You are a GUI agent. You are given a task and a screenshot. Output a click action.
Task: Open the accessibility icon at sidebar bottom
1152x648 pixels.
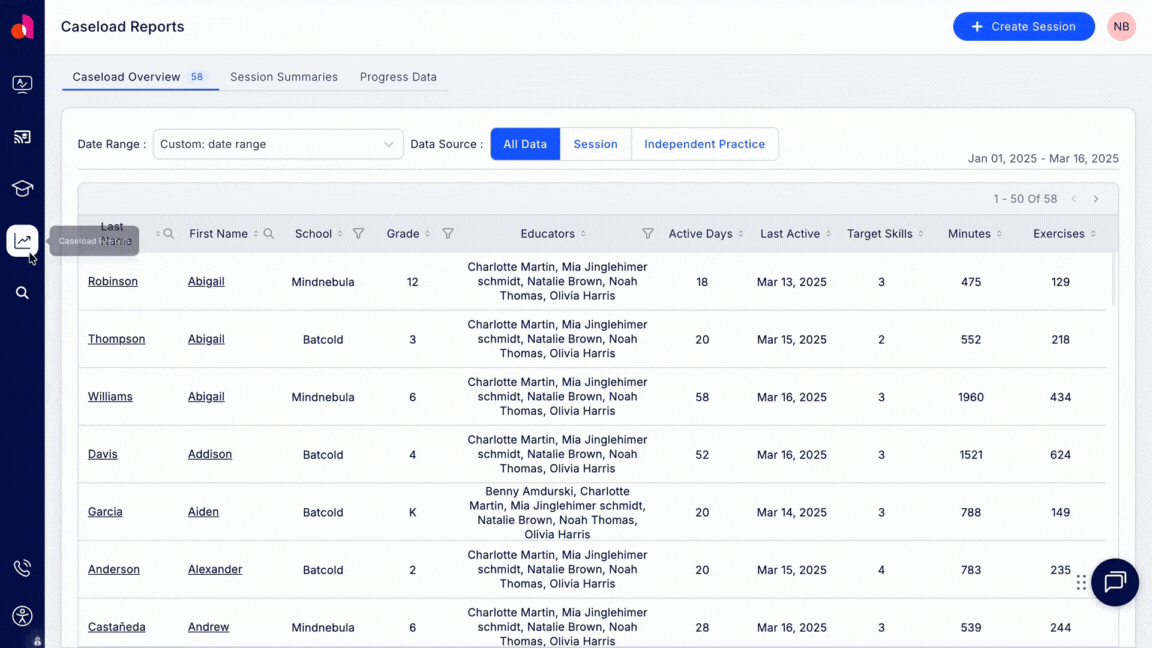(x=22, y=615)
